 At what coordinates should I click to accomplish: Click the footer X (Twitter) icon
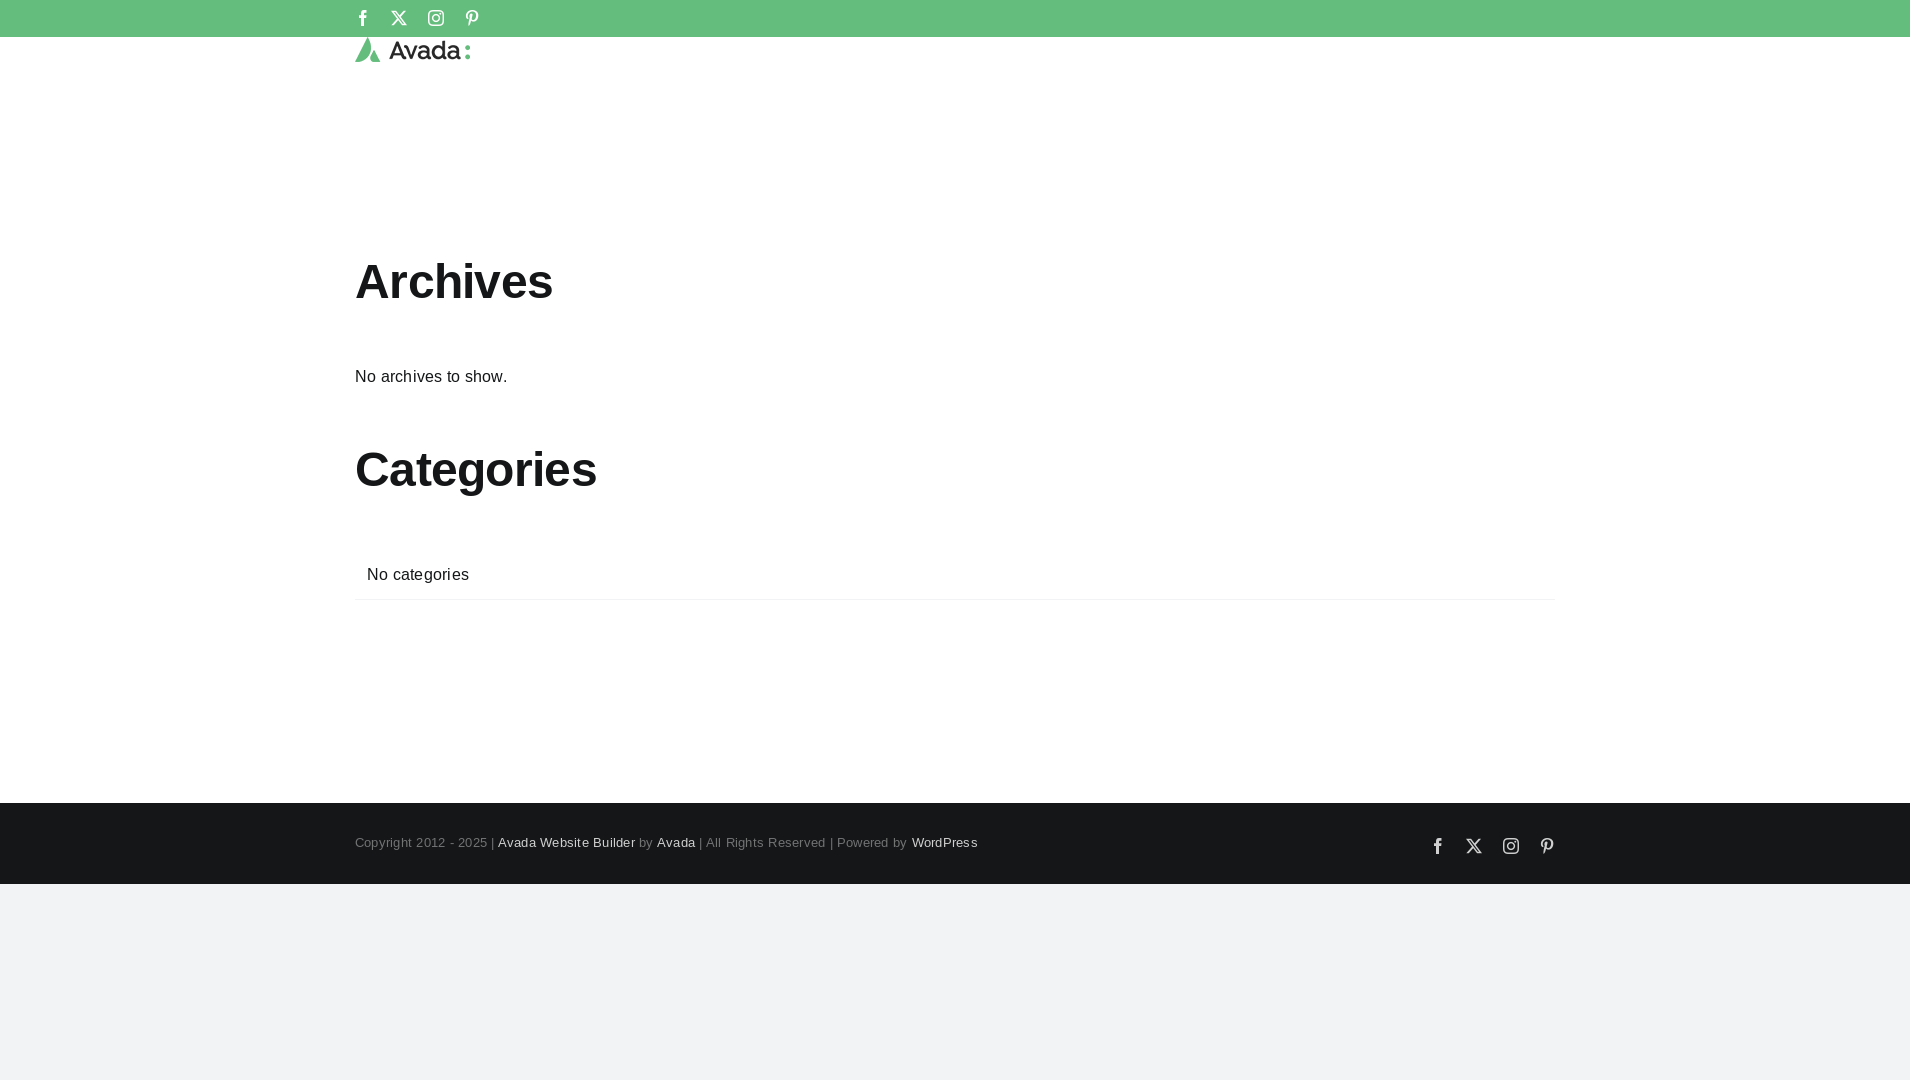pos(1474,846)
